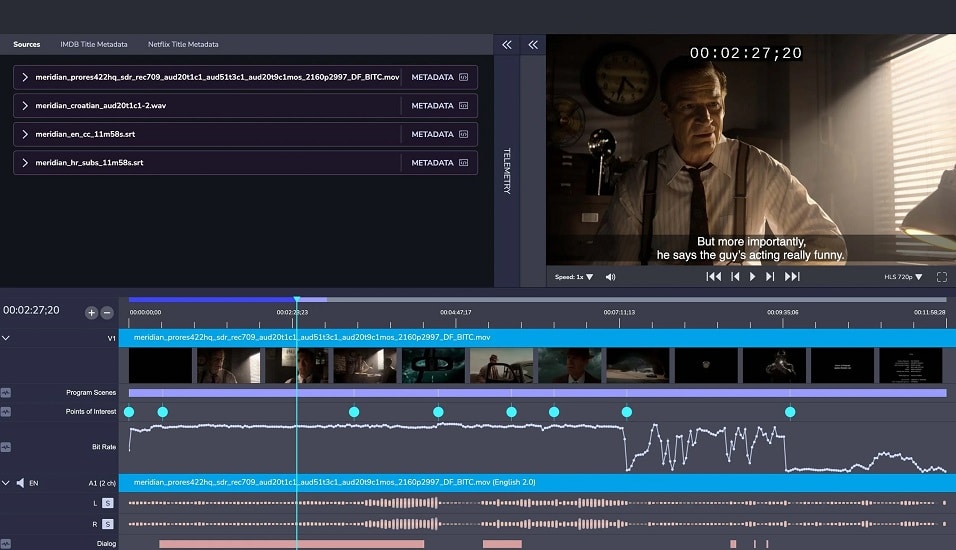Zoom out the timeline with minus button
Viewport: 956px width, 550px height.
(x=107, y=313)
